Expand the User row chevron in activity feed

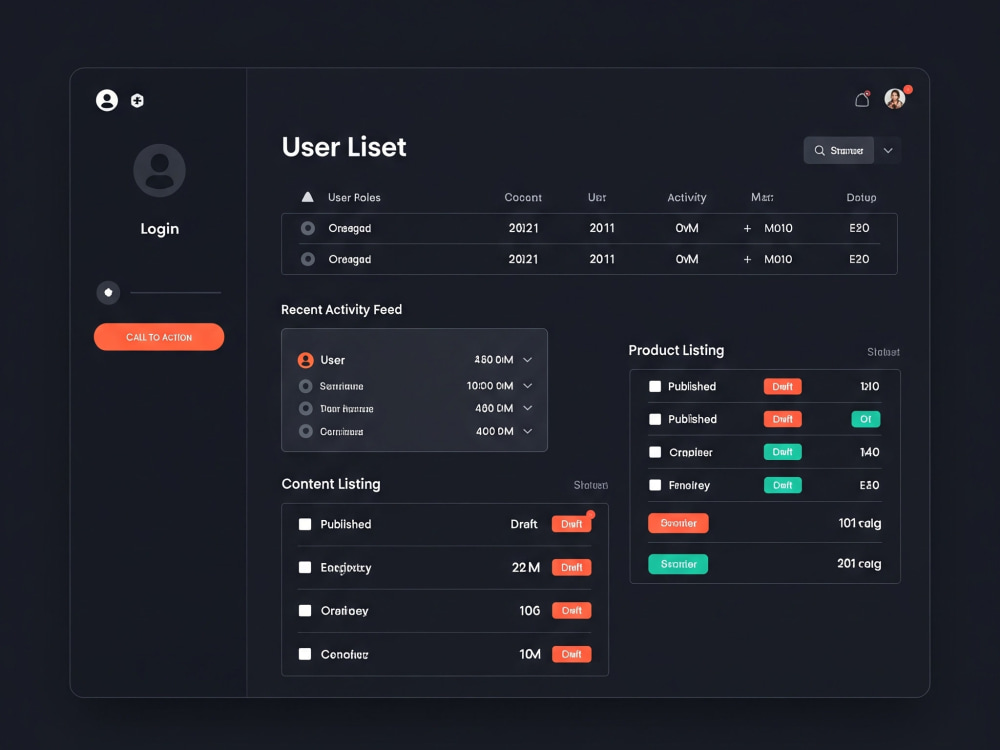pyautogui.click(x=527, y=360)
